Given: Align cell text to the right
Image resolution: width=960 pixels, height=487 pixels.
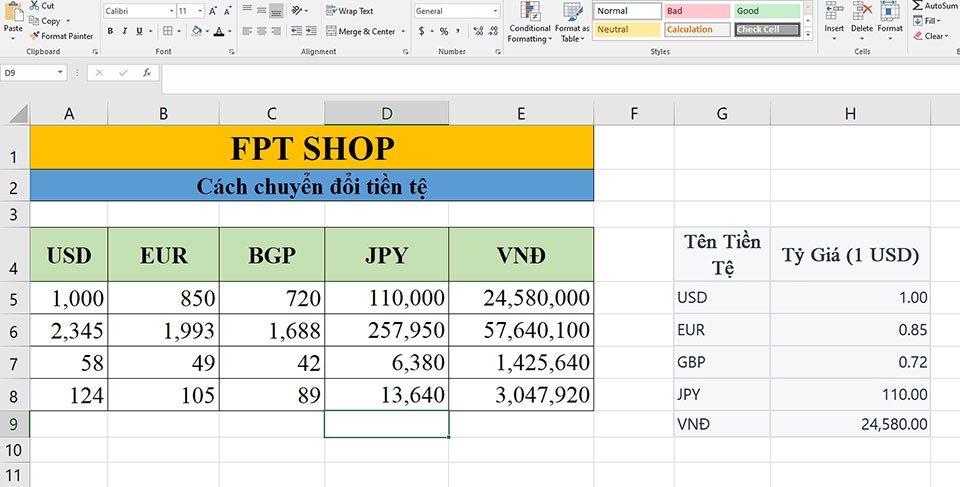Looking at the screenshot, I should tap(276, 31).
